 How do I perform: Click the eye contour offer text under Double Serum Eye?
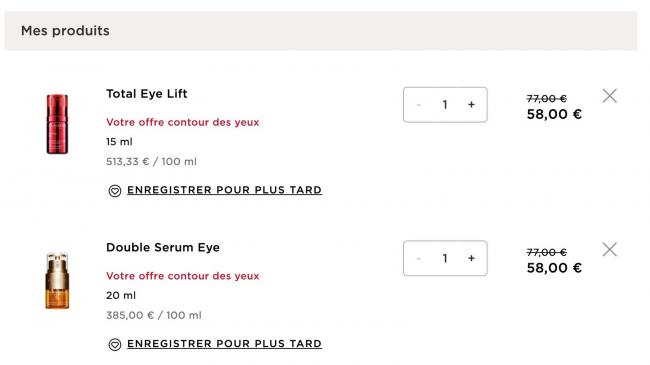182,276
